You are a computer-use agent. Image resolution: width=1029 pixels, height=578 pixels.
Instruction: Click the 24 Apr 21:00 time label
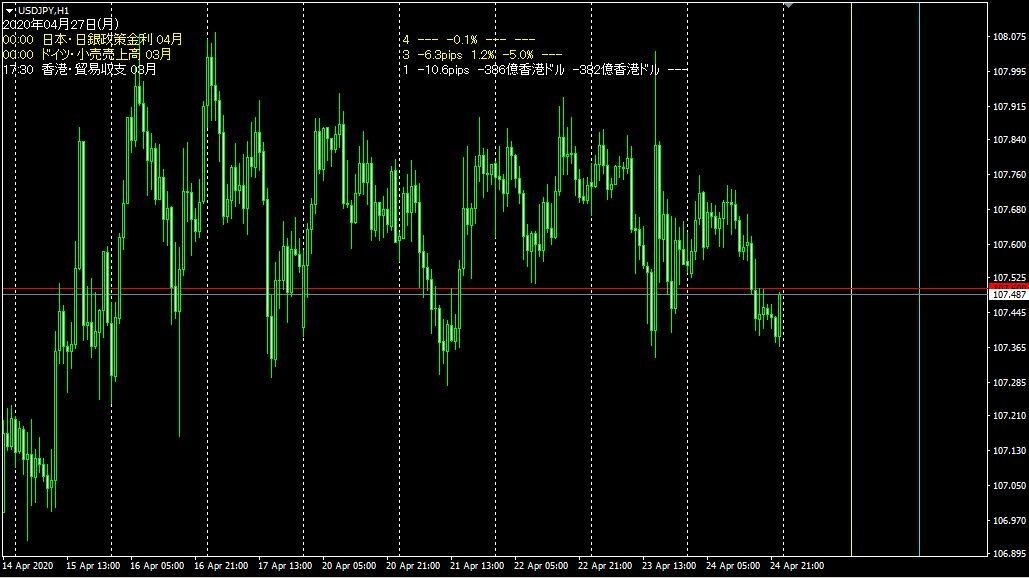[797, 566]
